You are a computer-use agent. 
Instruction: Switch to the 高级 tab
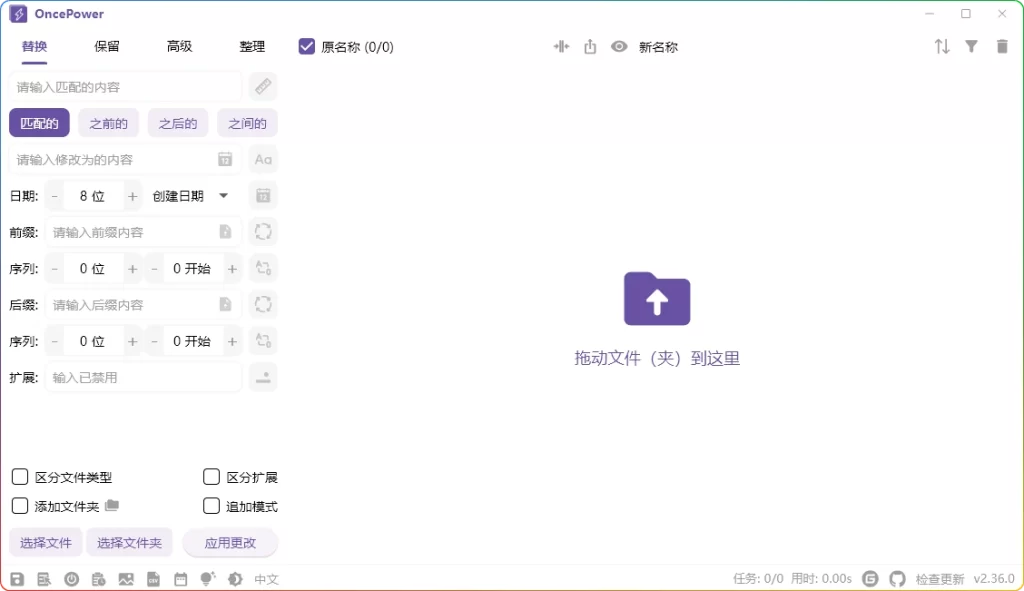[179, 46]
